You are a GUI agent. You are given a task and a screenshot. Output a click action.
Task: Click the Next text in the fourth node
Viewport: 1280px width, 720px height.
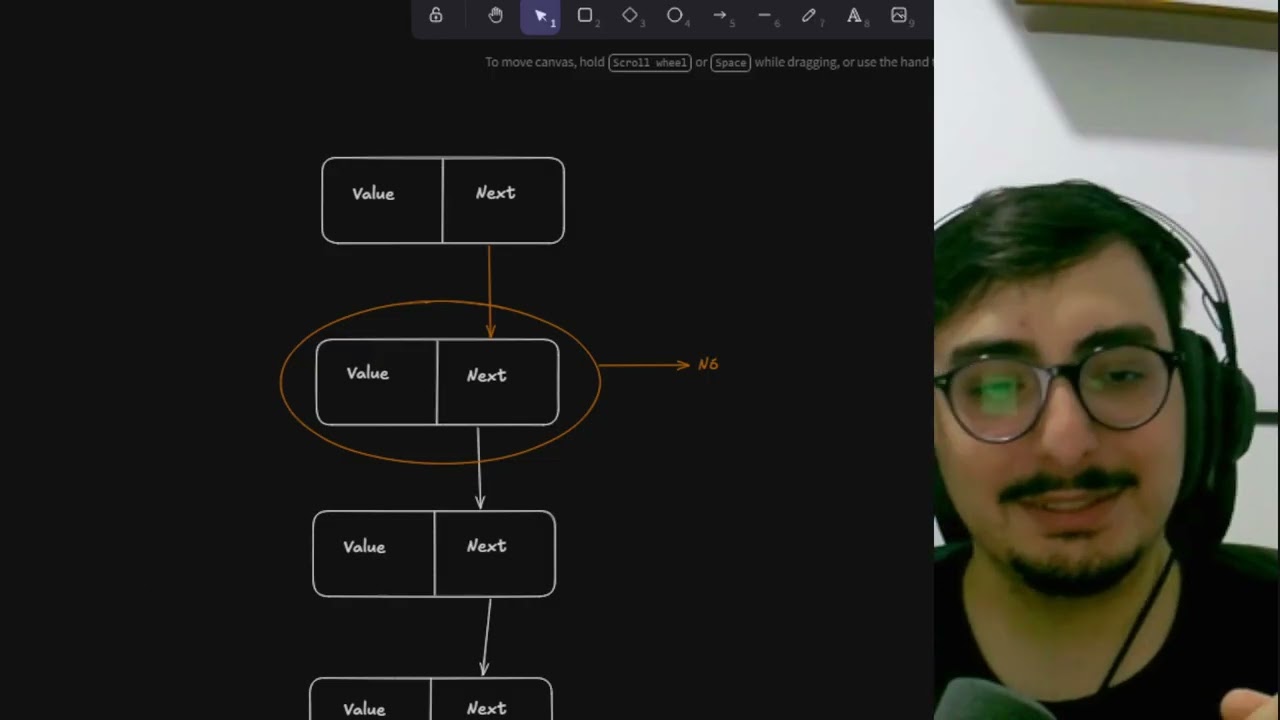coord(487,708)
